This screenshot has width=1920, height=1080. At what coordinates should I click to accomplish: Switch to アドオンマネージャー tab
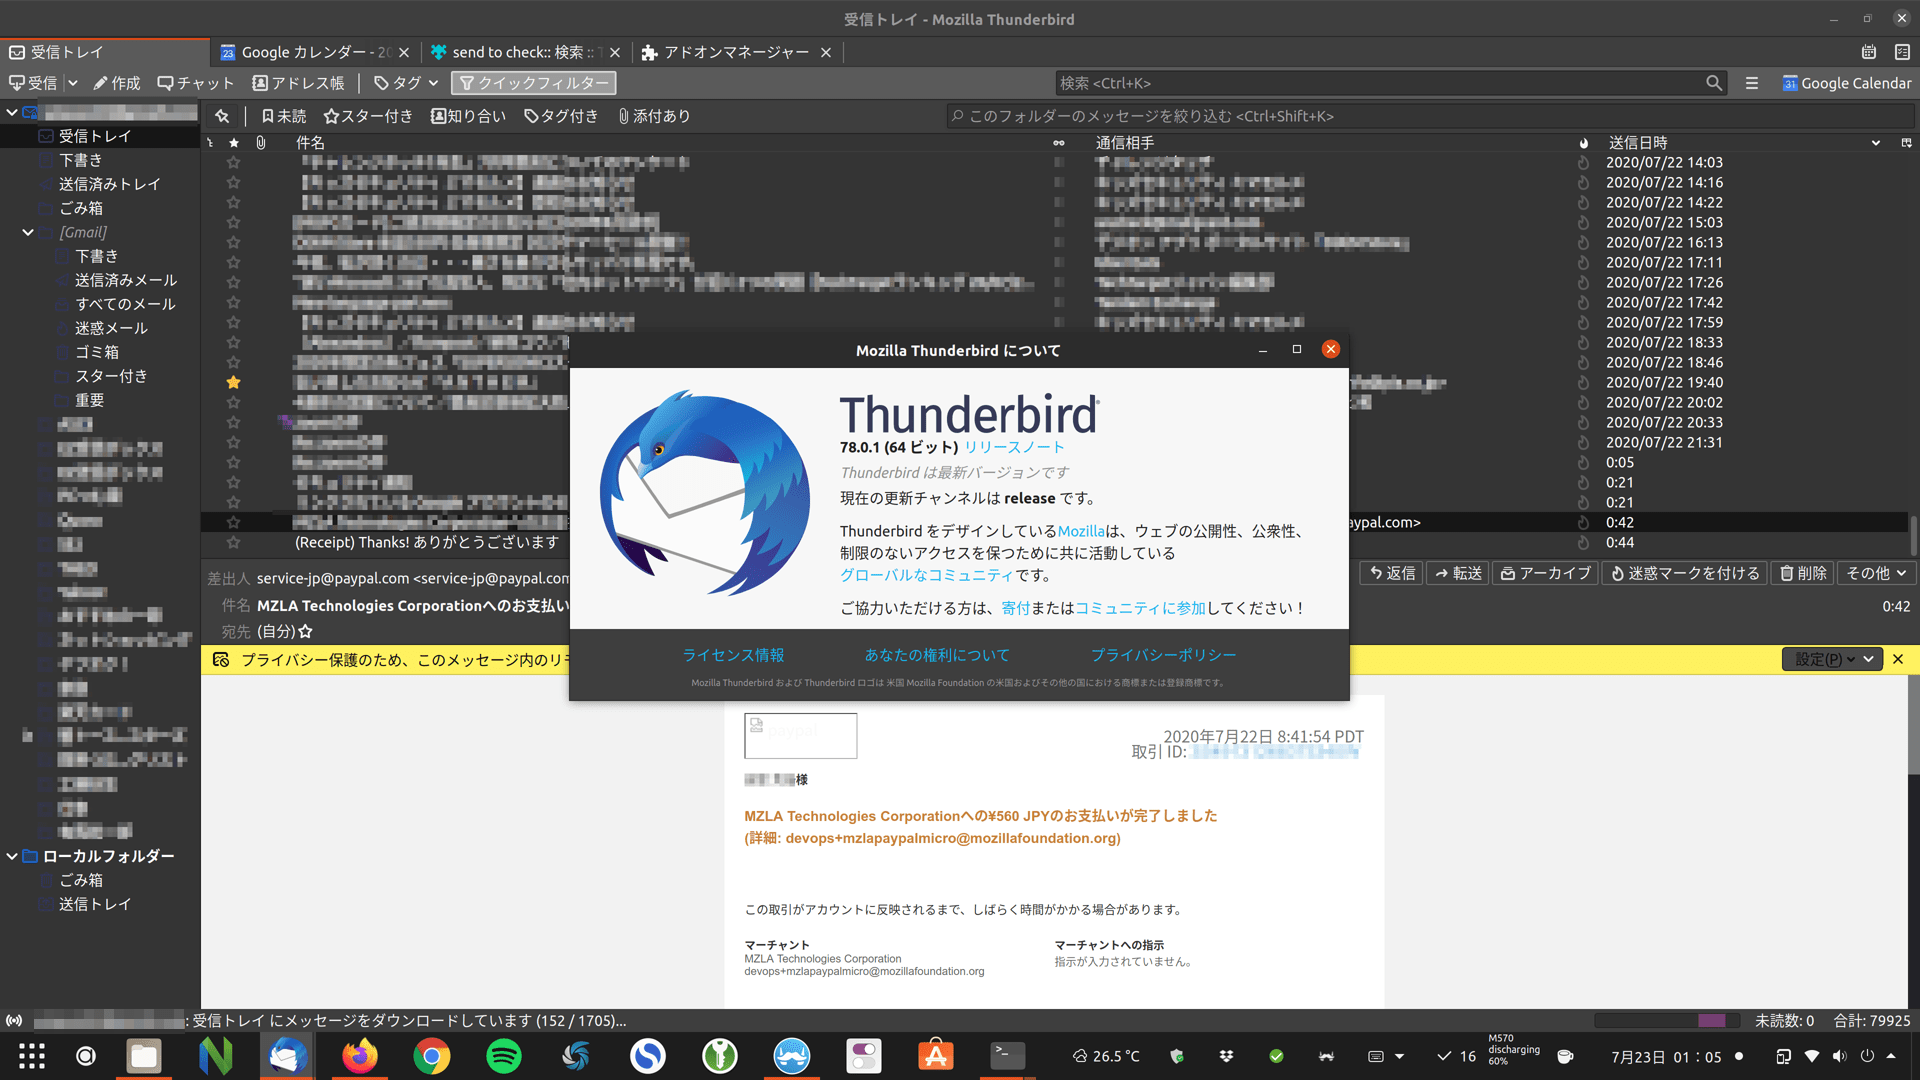[736, 52]
